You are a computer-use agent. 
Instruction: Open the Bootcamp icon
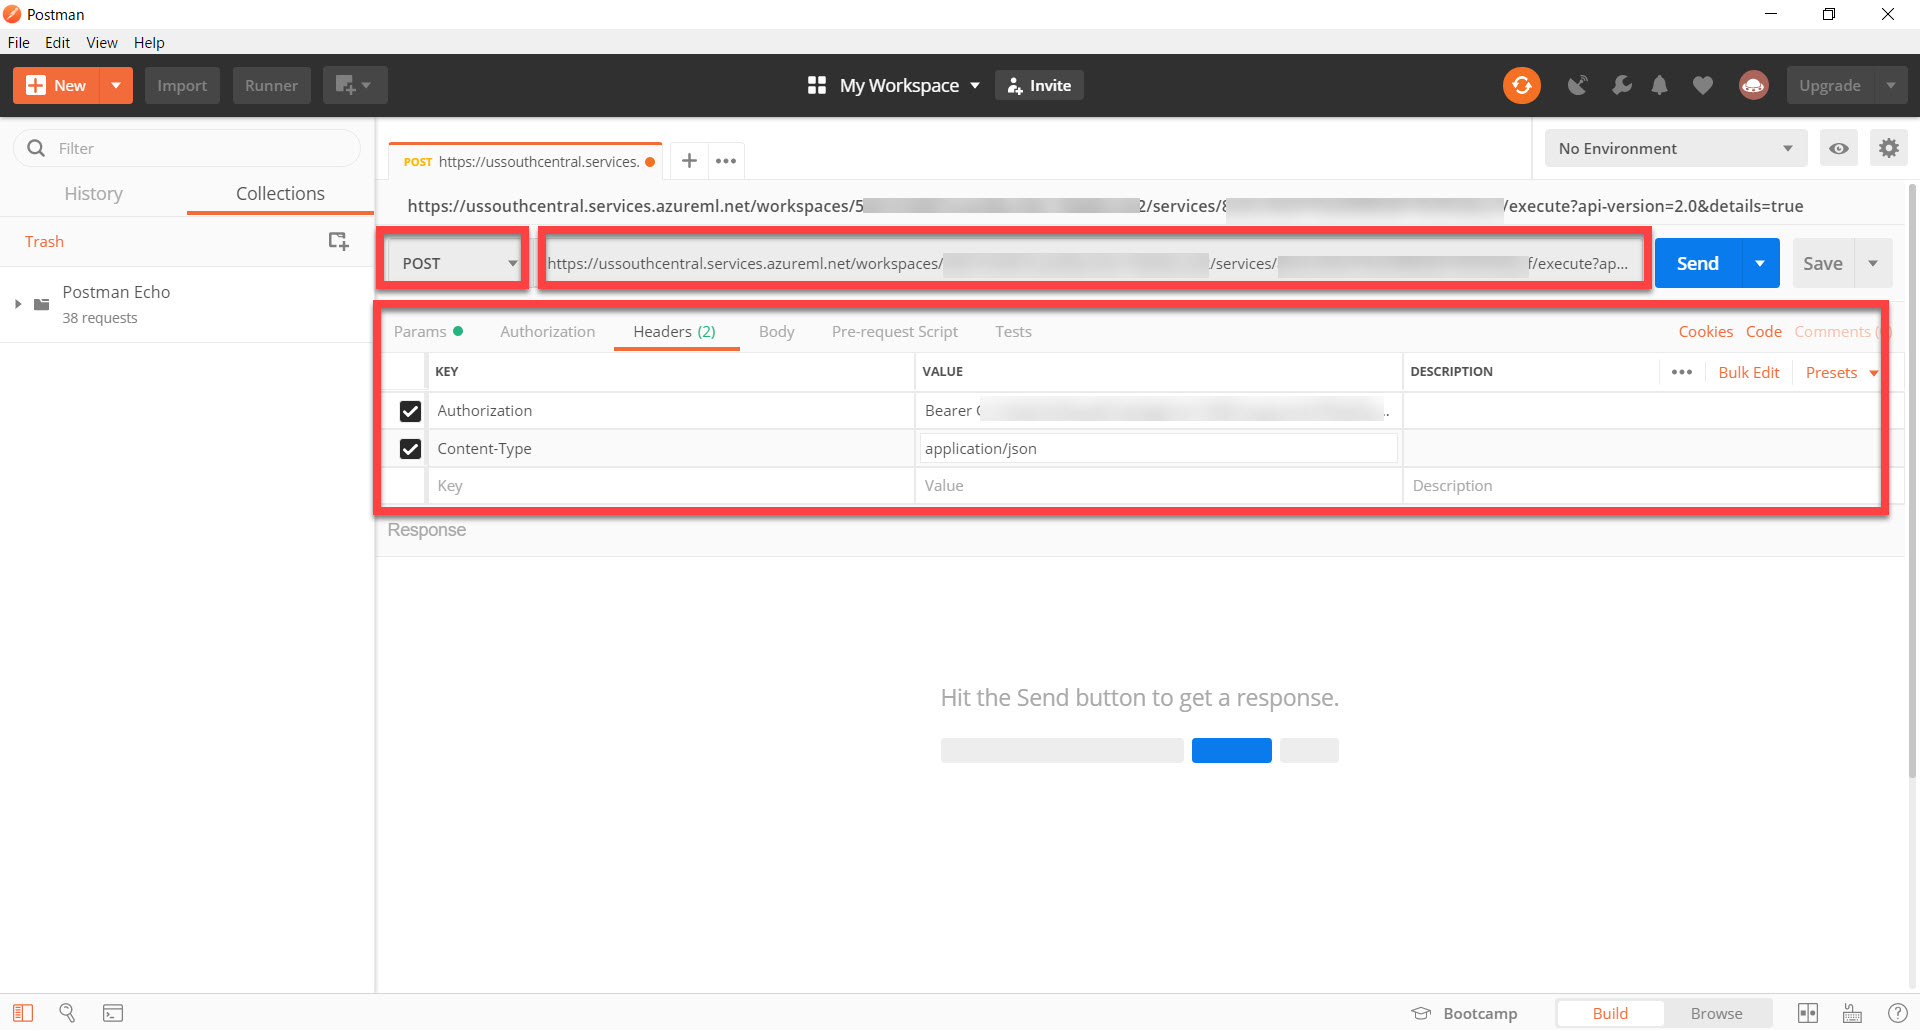[x=1421, y=1013]
